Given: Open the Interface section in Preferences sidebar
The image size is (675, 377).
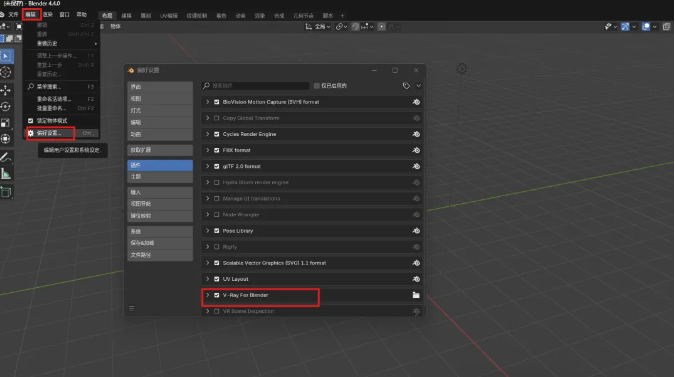Looking at the screenshot, I should [x=160, y=87].
